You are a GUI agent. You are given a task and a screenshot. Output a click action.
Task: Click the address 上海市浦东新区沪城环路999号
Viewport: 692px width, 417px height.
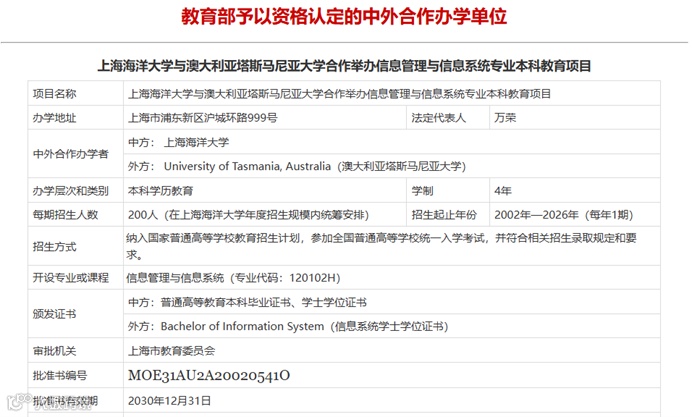pos(203,118)
